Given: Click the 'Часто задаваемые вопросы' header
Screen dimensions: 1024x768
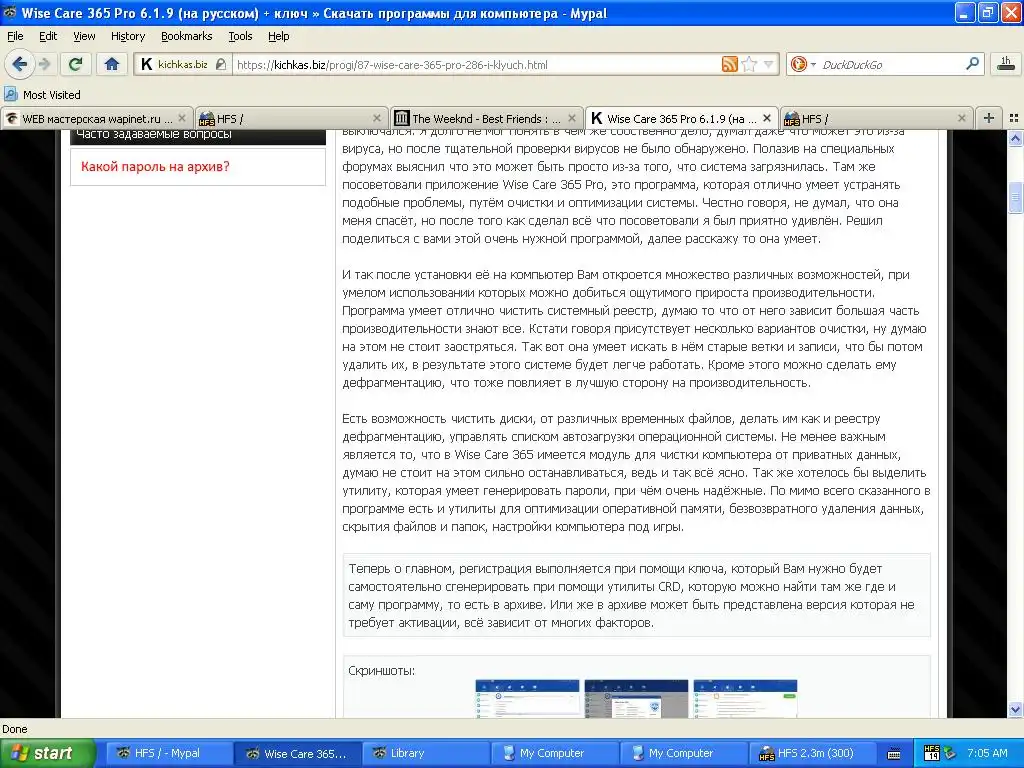Looking at the screenshot, I should click(198, 135).
